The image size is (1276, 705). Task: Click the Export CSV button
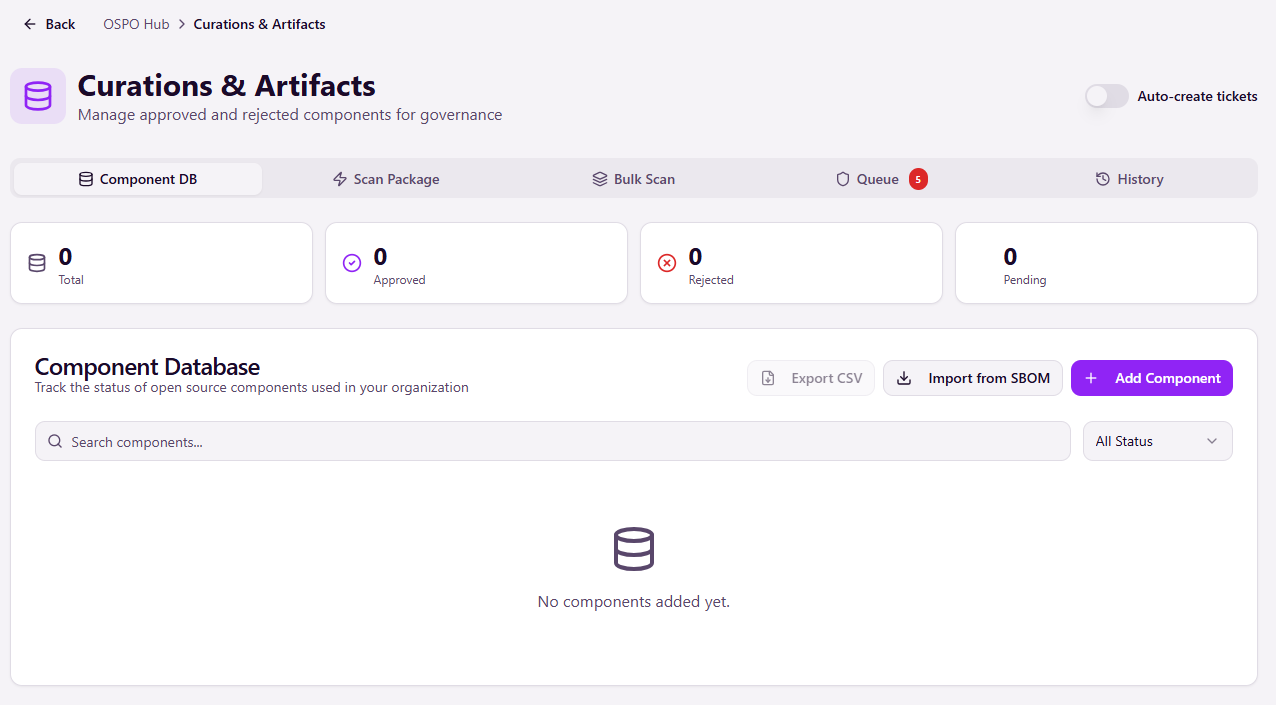(x=811, y=378)
